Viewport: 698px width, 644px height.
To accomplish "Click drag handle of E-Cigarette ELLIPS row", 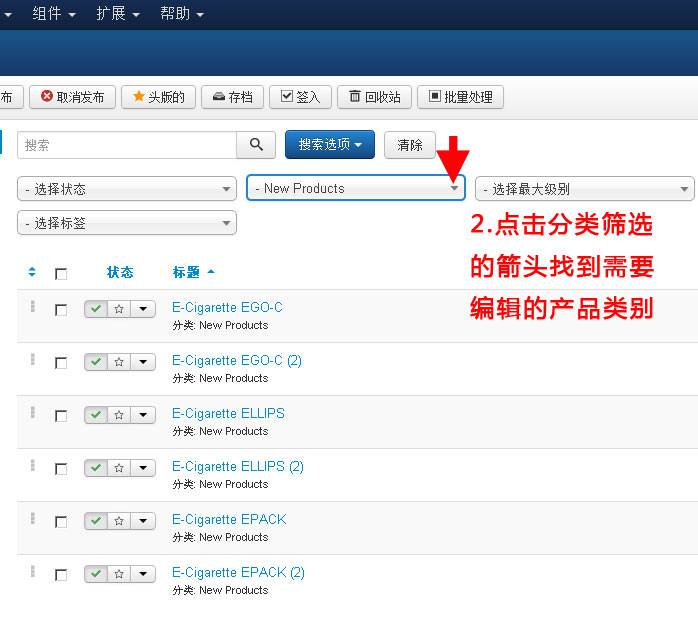I will point(32,412).
